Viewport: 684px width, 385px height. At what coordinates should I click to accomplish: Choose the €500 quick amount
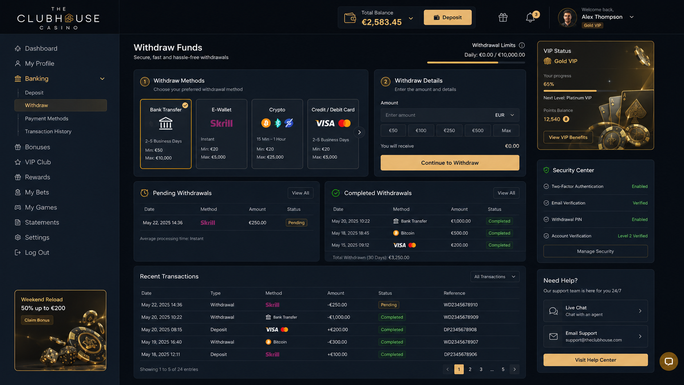click(x=478, y=130)
